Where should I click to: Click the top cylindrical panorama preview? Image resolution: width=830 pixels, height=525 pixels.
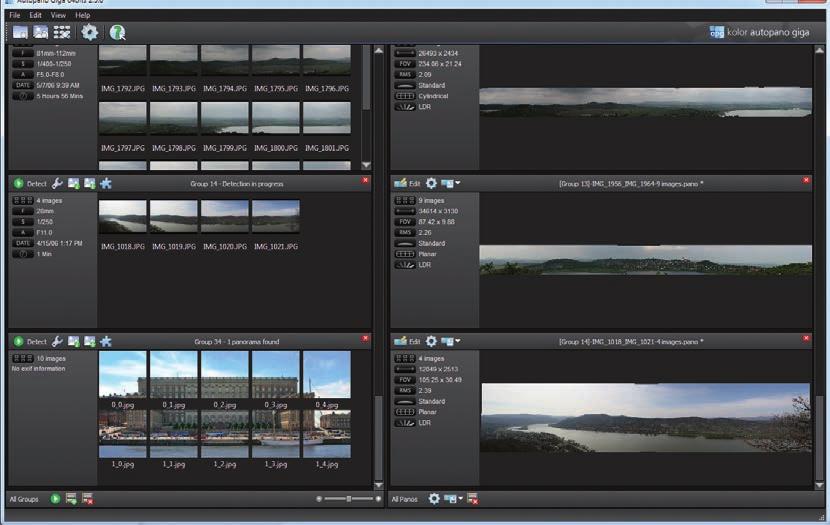[x=646, y=102]
